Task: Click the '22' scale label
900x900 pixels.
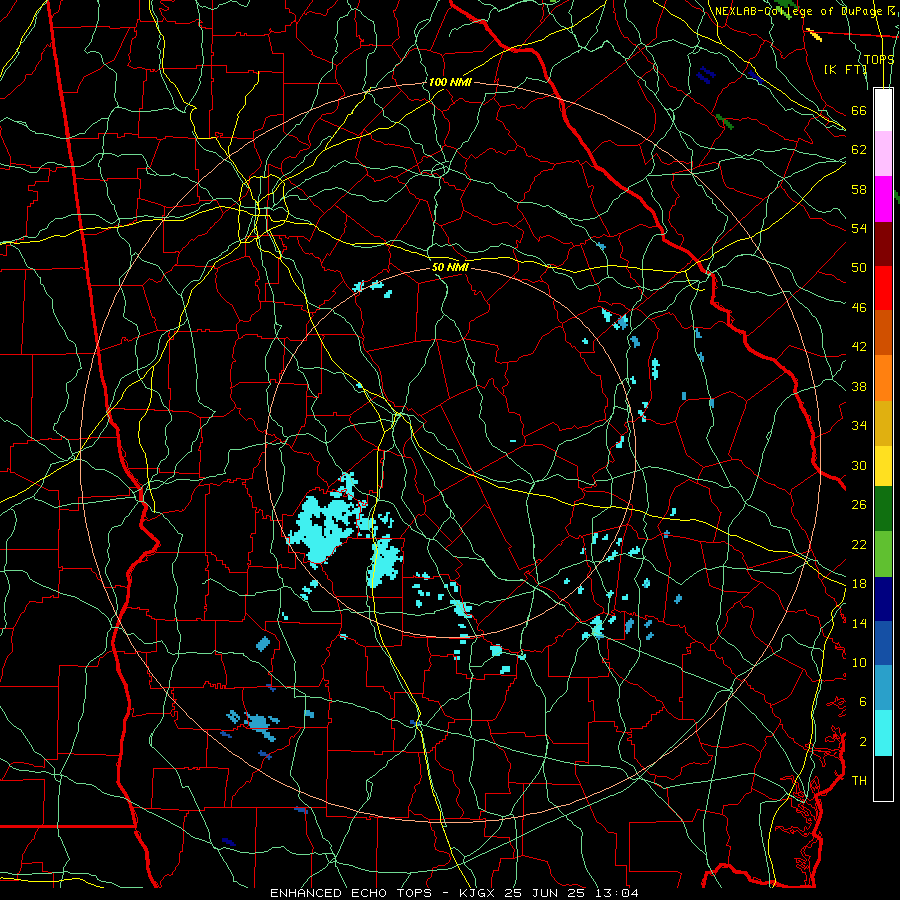Action: tap(859, 544)
